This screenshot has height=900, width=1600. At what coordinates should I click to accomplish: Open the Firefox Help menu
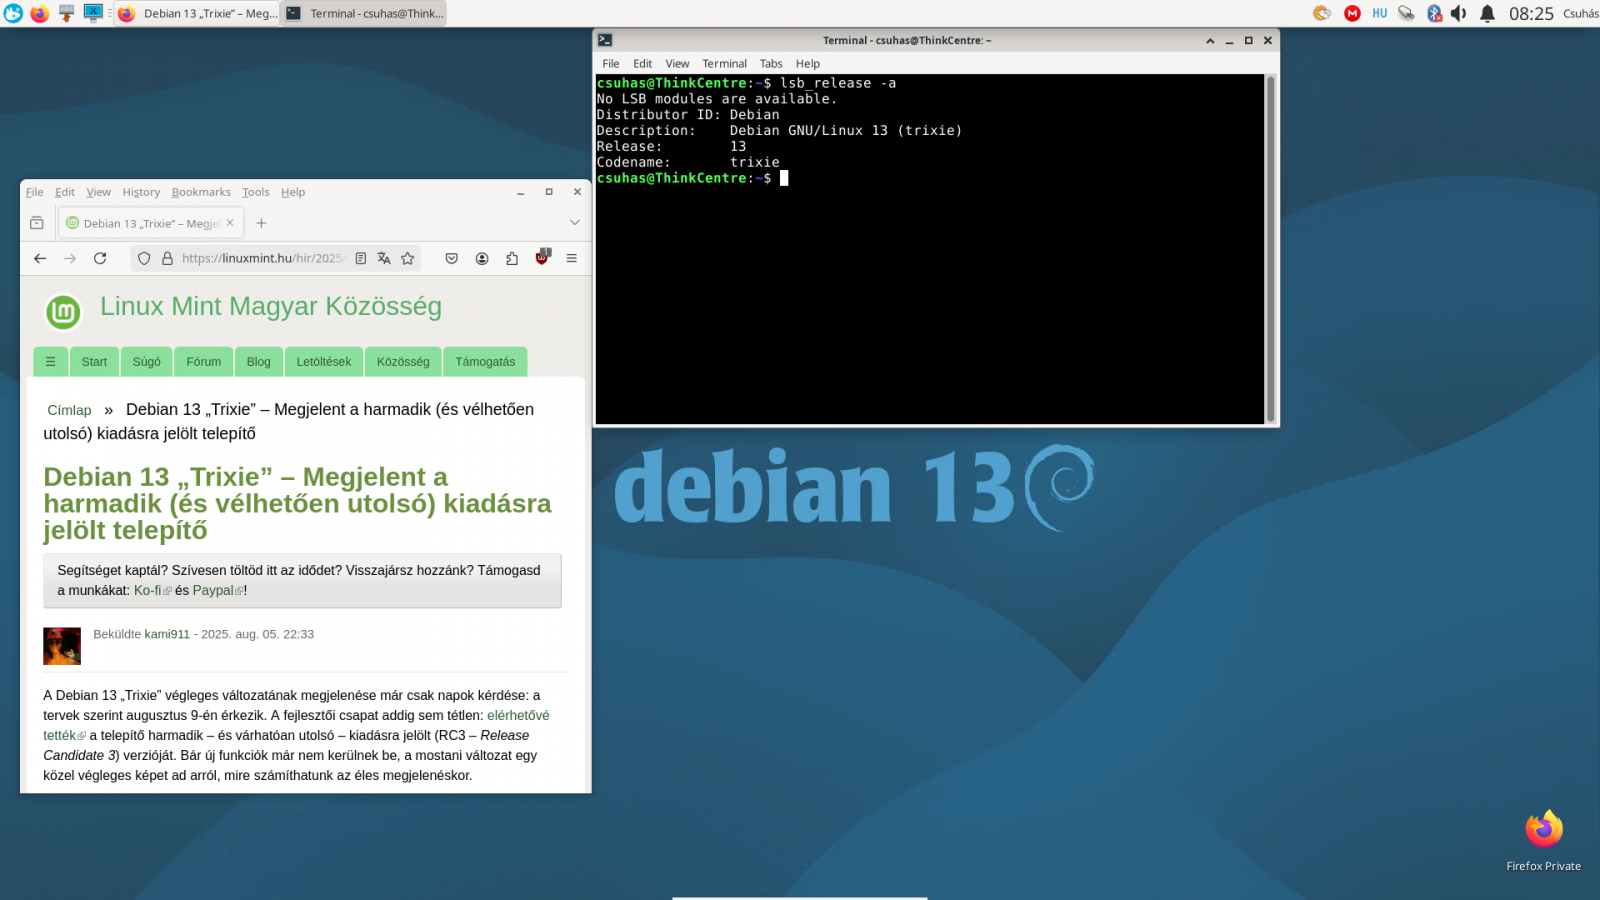point(293,192)
